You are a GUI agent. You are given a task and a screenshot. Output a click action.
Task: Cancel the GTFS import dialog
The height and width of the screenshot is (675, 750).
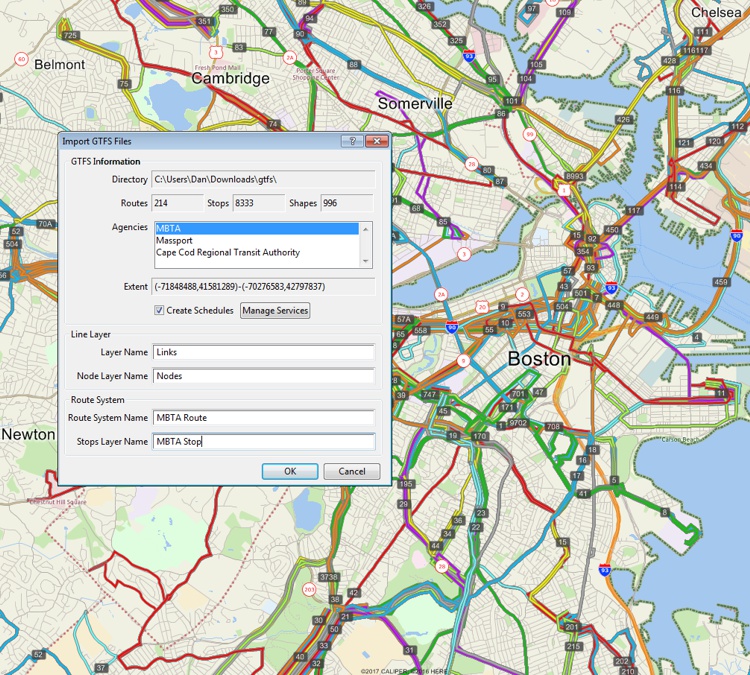click(x=351, y=471)
